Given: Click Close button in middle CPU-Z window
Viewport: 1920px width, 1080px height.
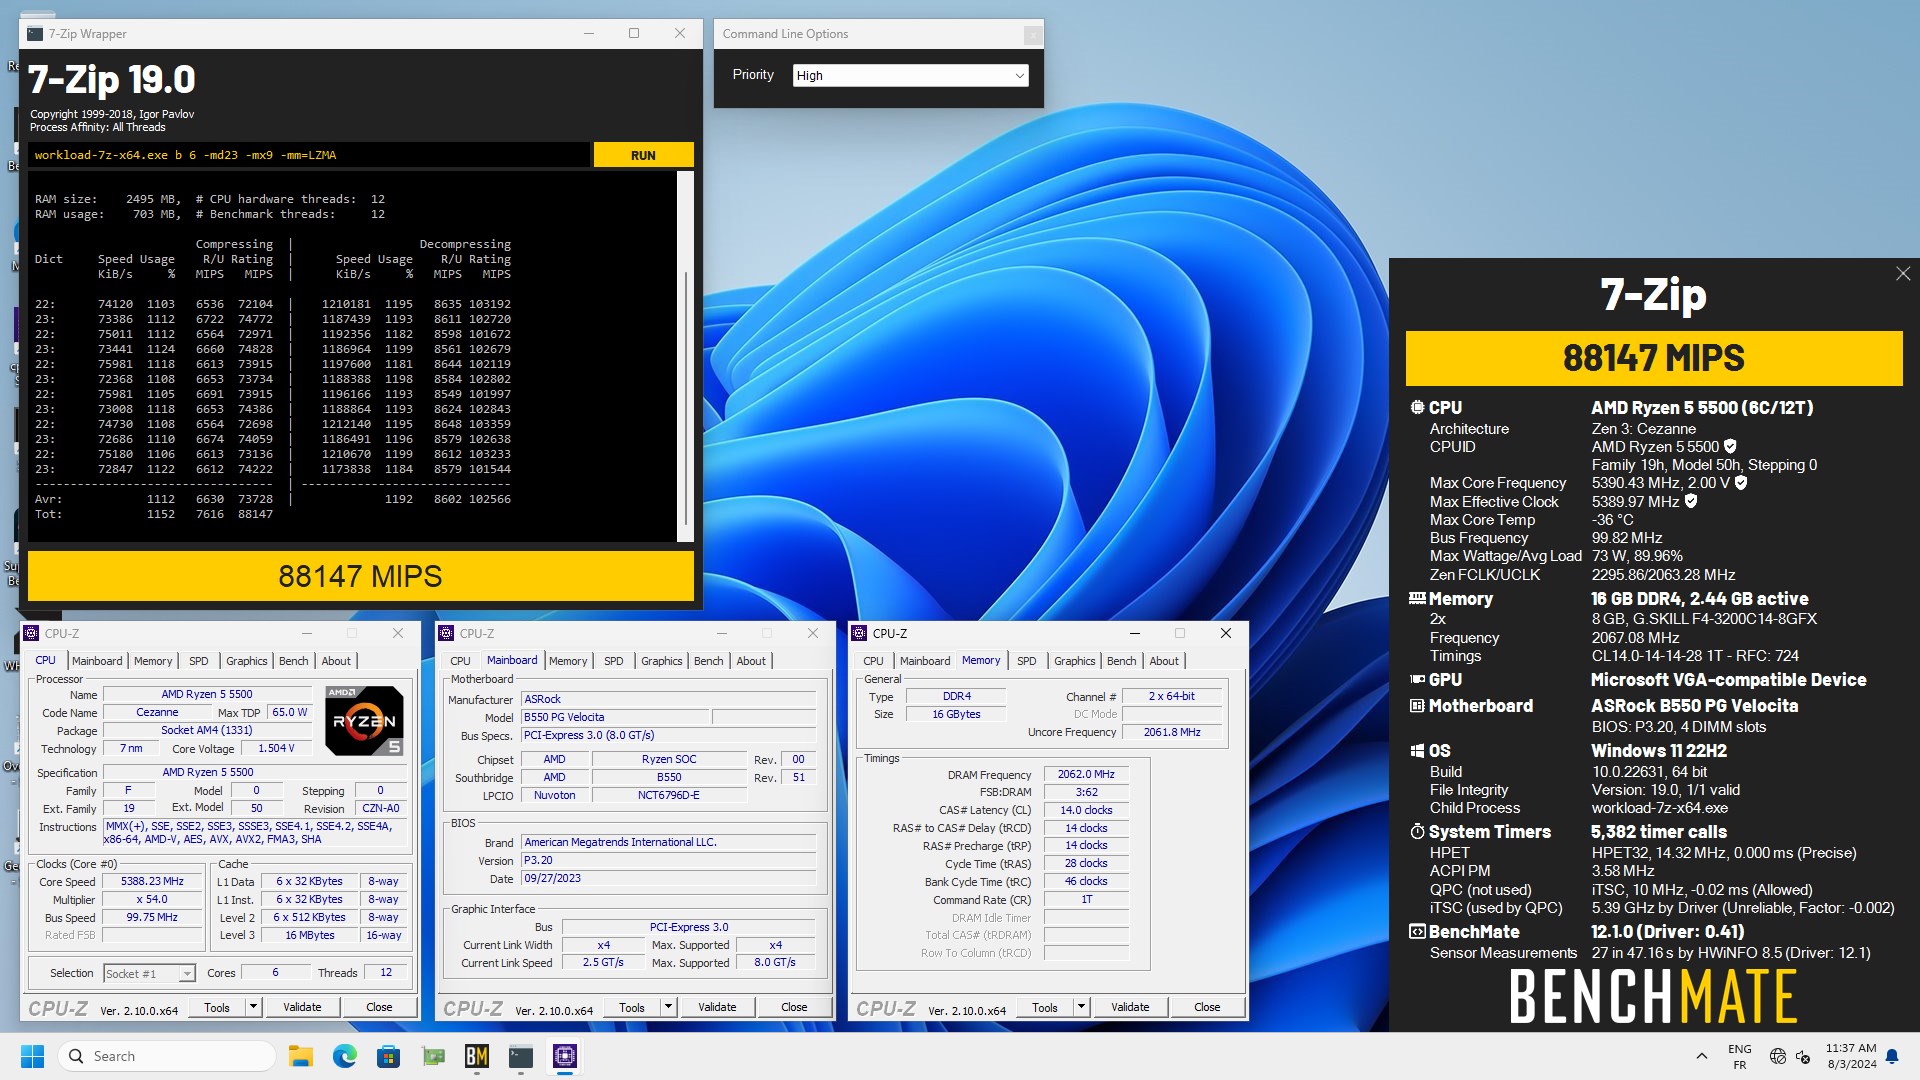Looking at the screenshot, I should [794, 1007].
